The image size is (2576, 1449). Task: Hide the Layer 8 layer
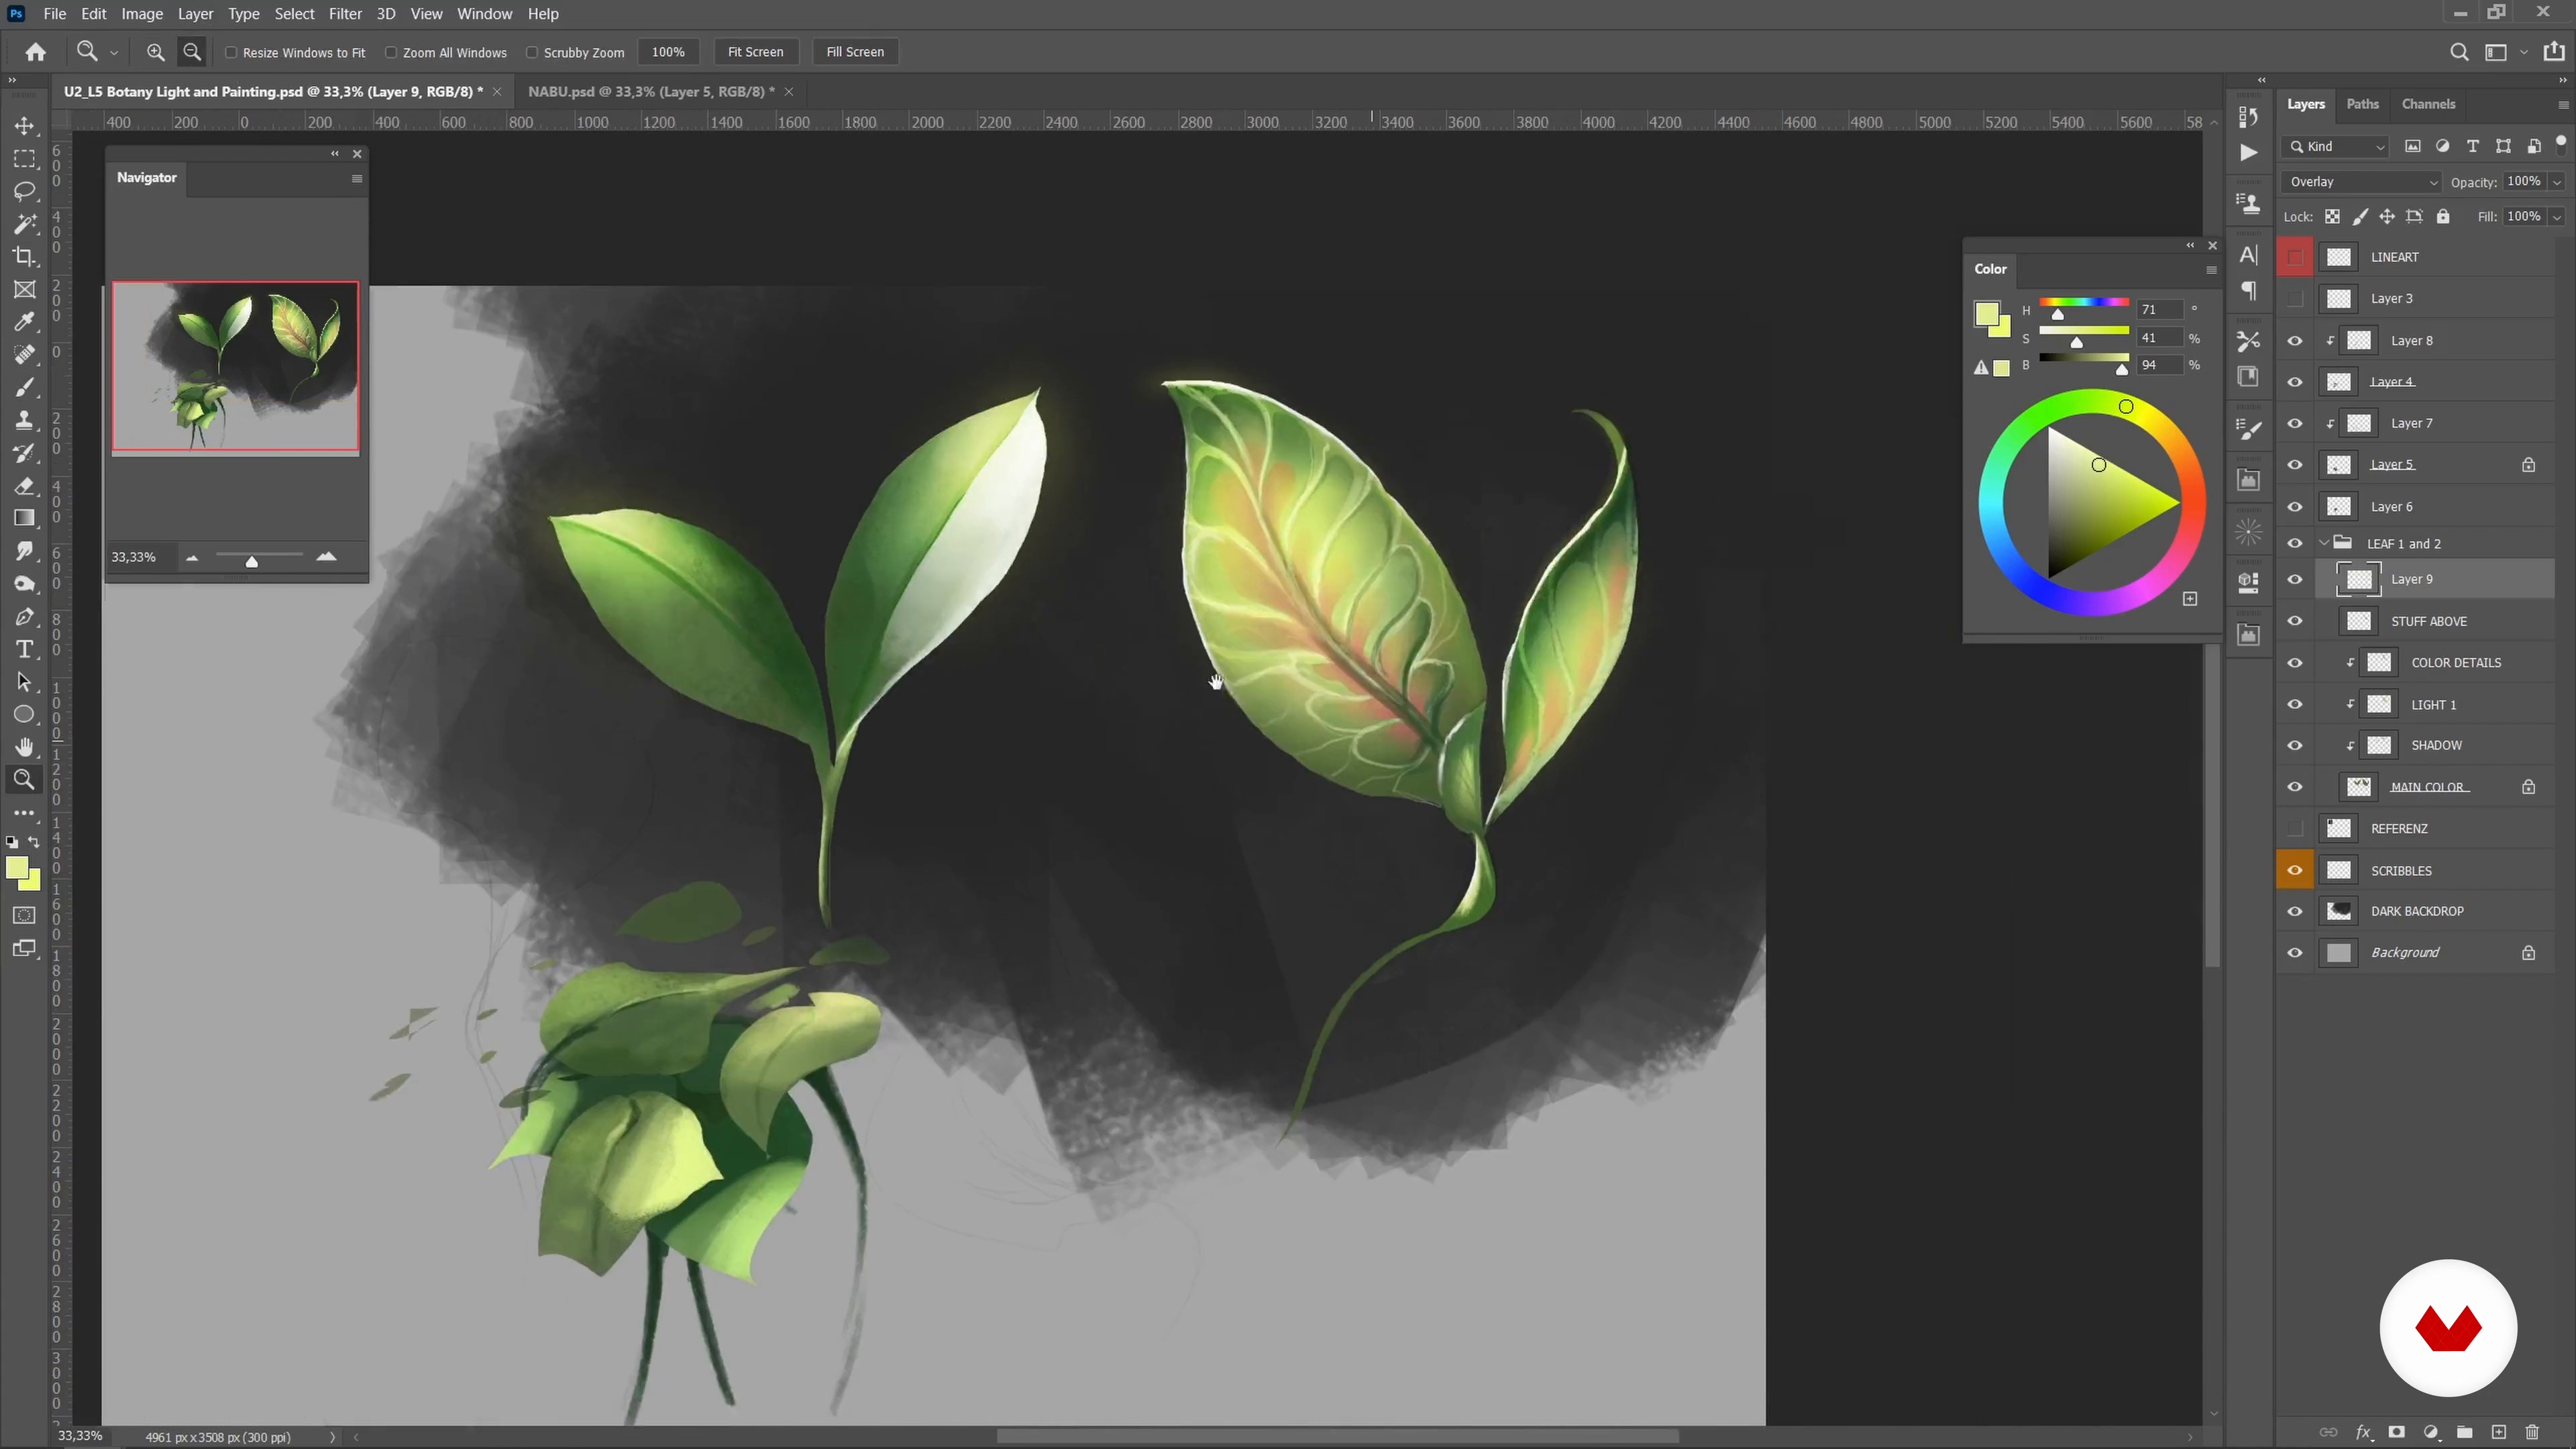(x=2295, y=341)
